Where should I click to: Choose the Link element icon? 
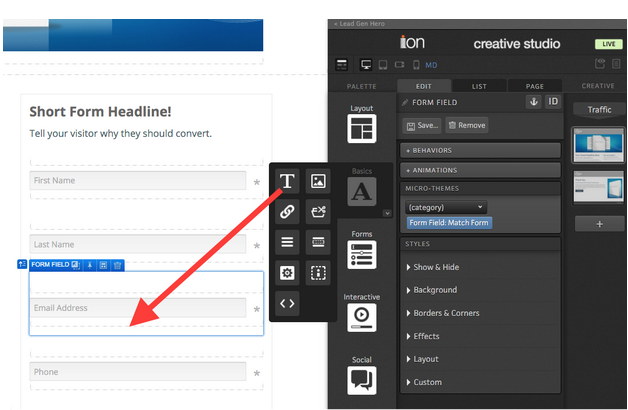point(287,211)
